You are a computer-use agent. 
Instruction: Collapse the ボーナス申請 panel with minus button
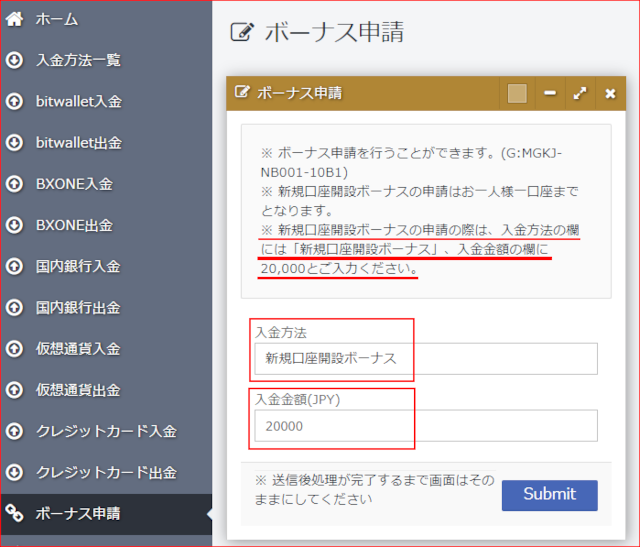click(550, 94)
